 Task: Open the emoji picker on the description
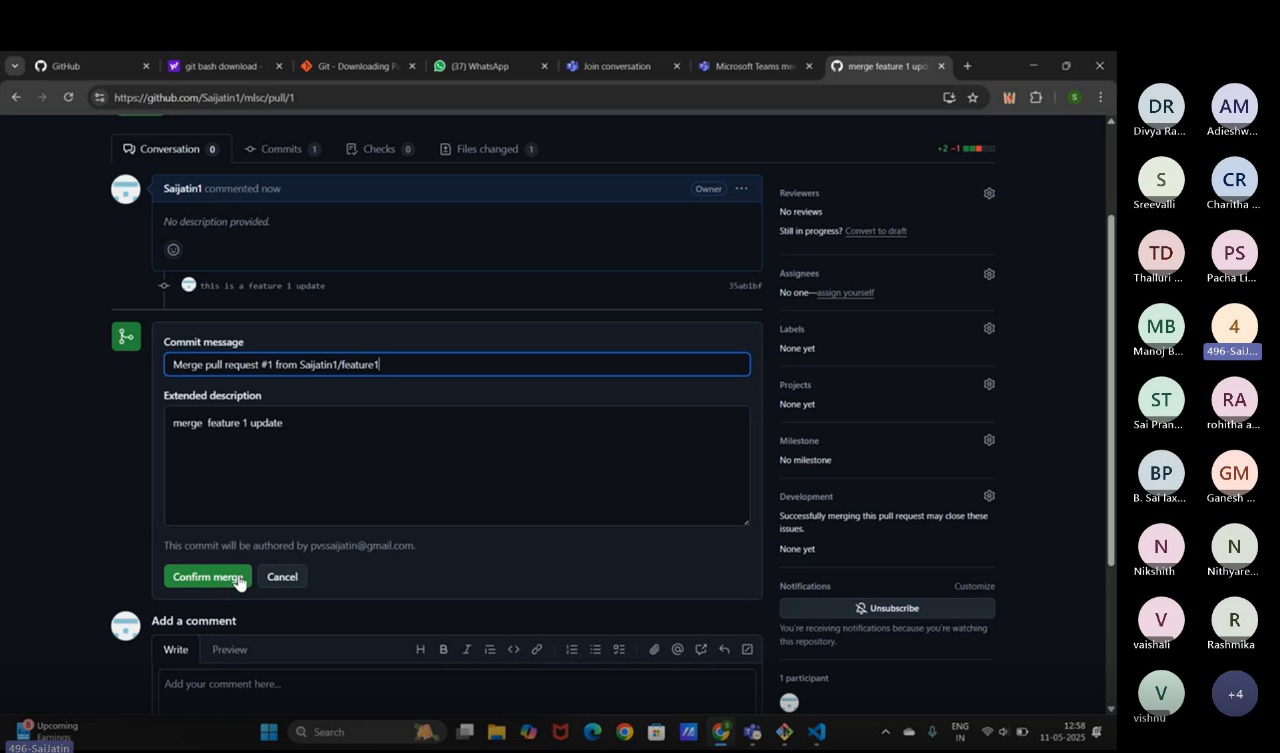pos(173,249)
